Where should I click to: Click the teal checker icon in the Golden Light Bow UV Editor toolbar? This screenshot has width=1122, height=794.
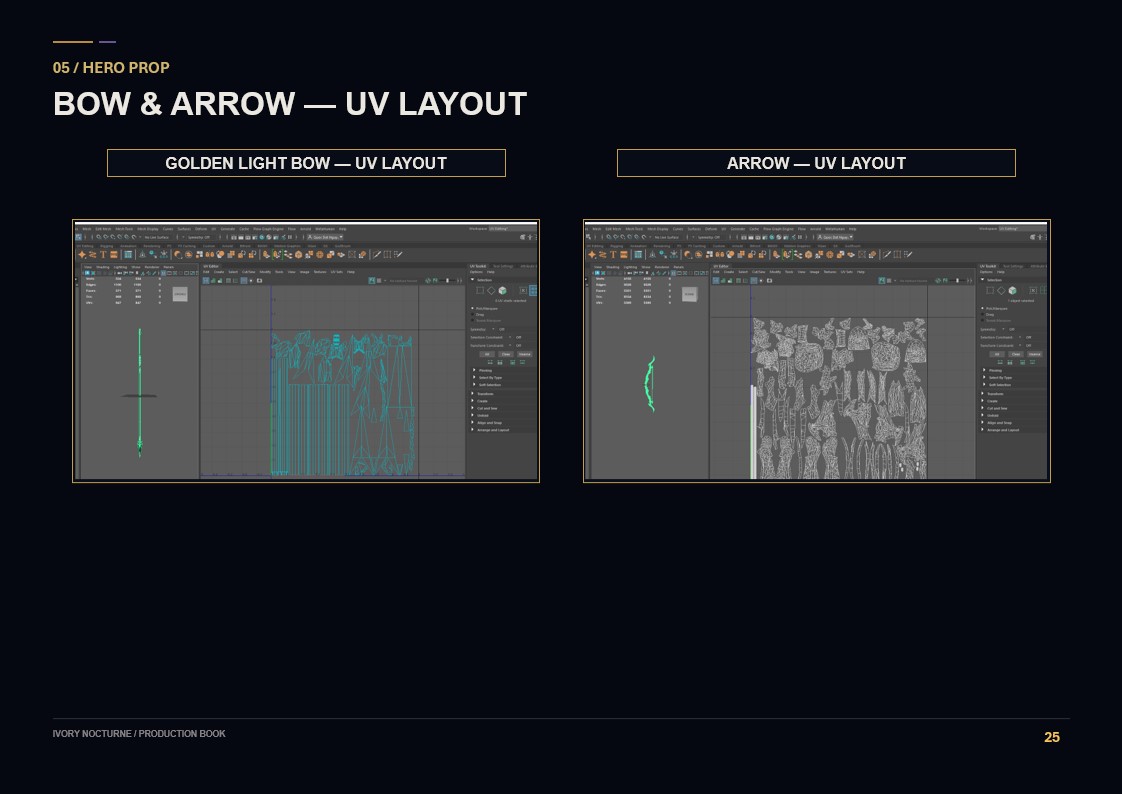tap(371, 280)
